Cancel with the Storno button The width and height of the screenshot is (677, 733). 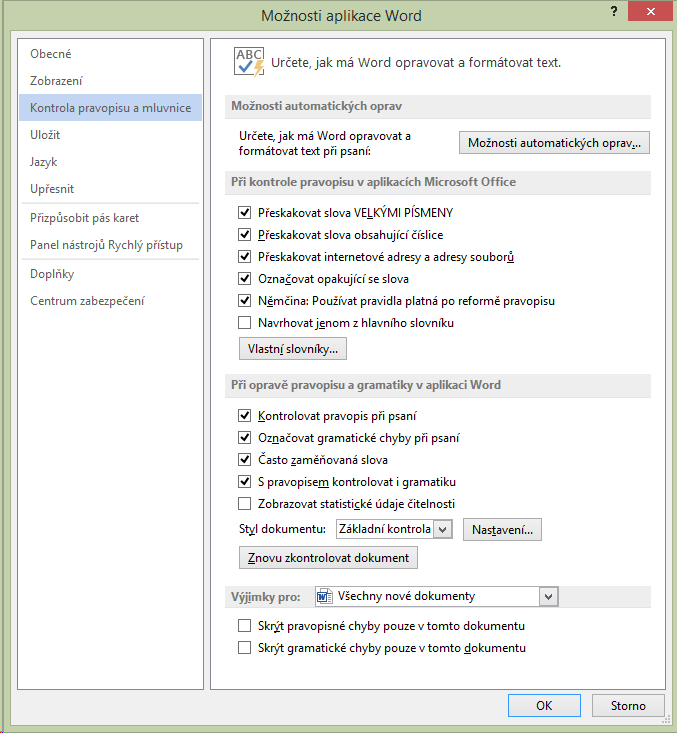(628, 705)
